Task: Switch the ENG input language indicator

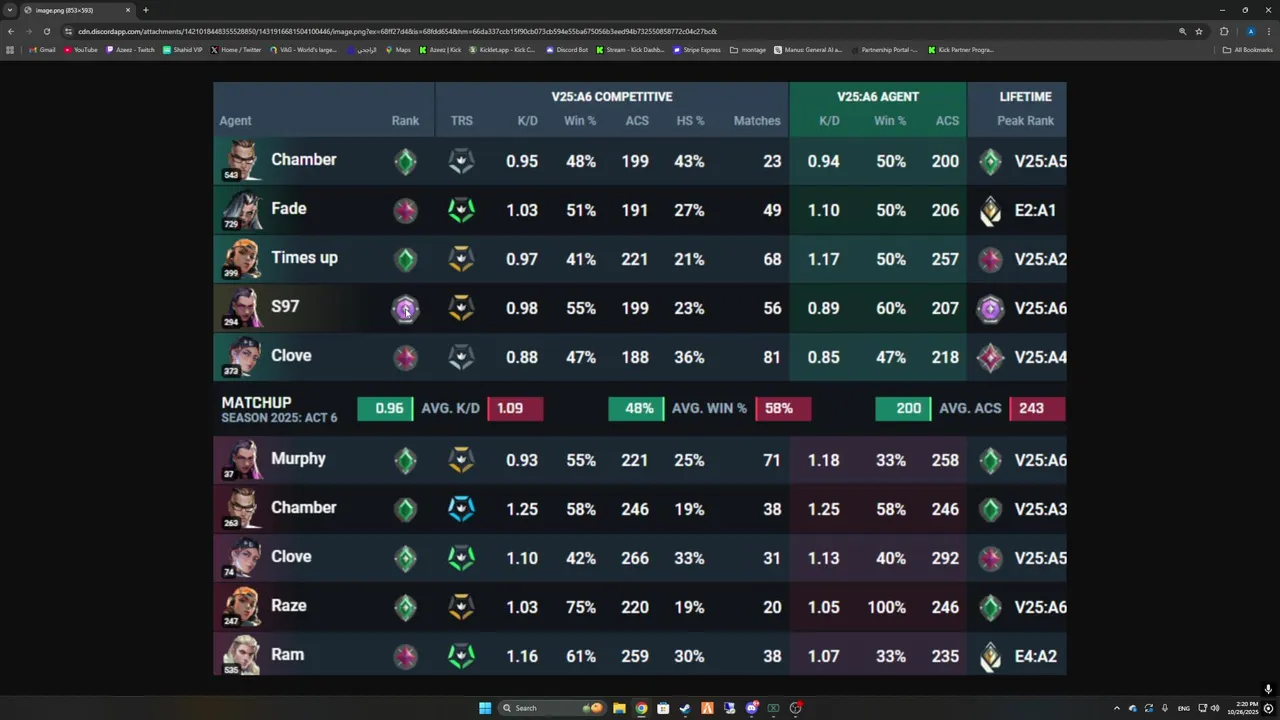Action: pos(1184,708)
